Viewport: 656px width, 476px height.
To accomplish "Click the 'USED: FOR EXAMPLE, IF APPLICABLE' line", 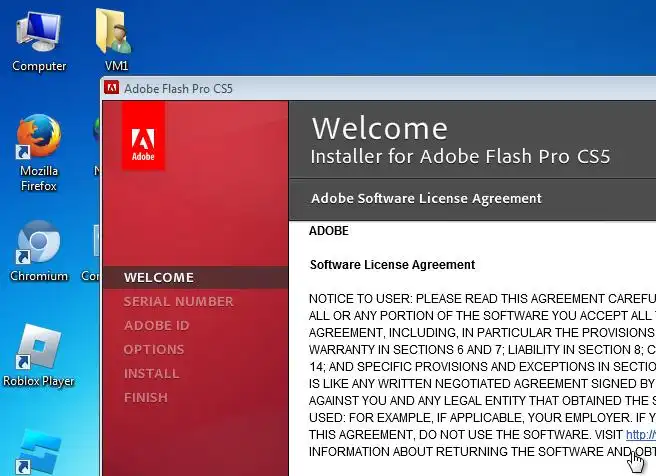I will tap(482, 417).
